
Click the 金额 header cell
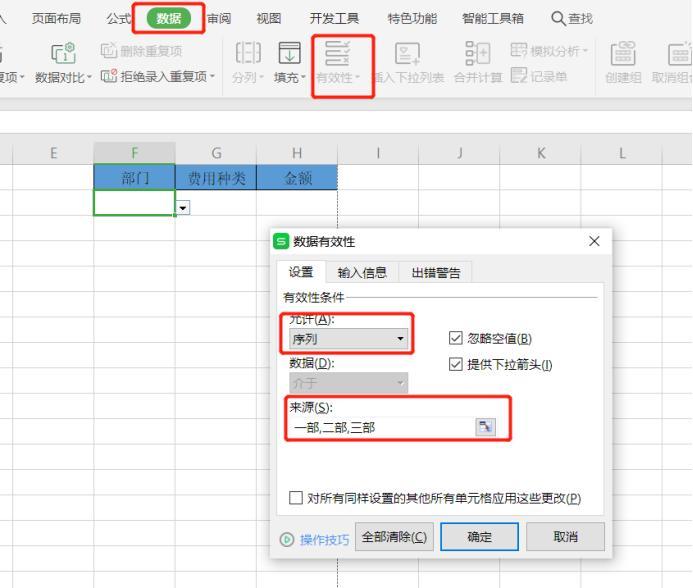click(297, 178)
